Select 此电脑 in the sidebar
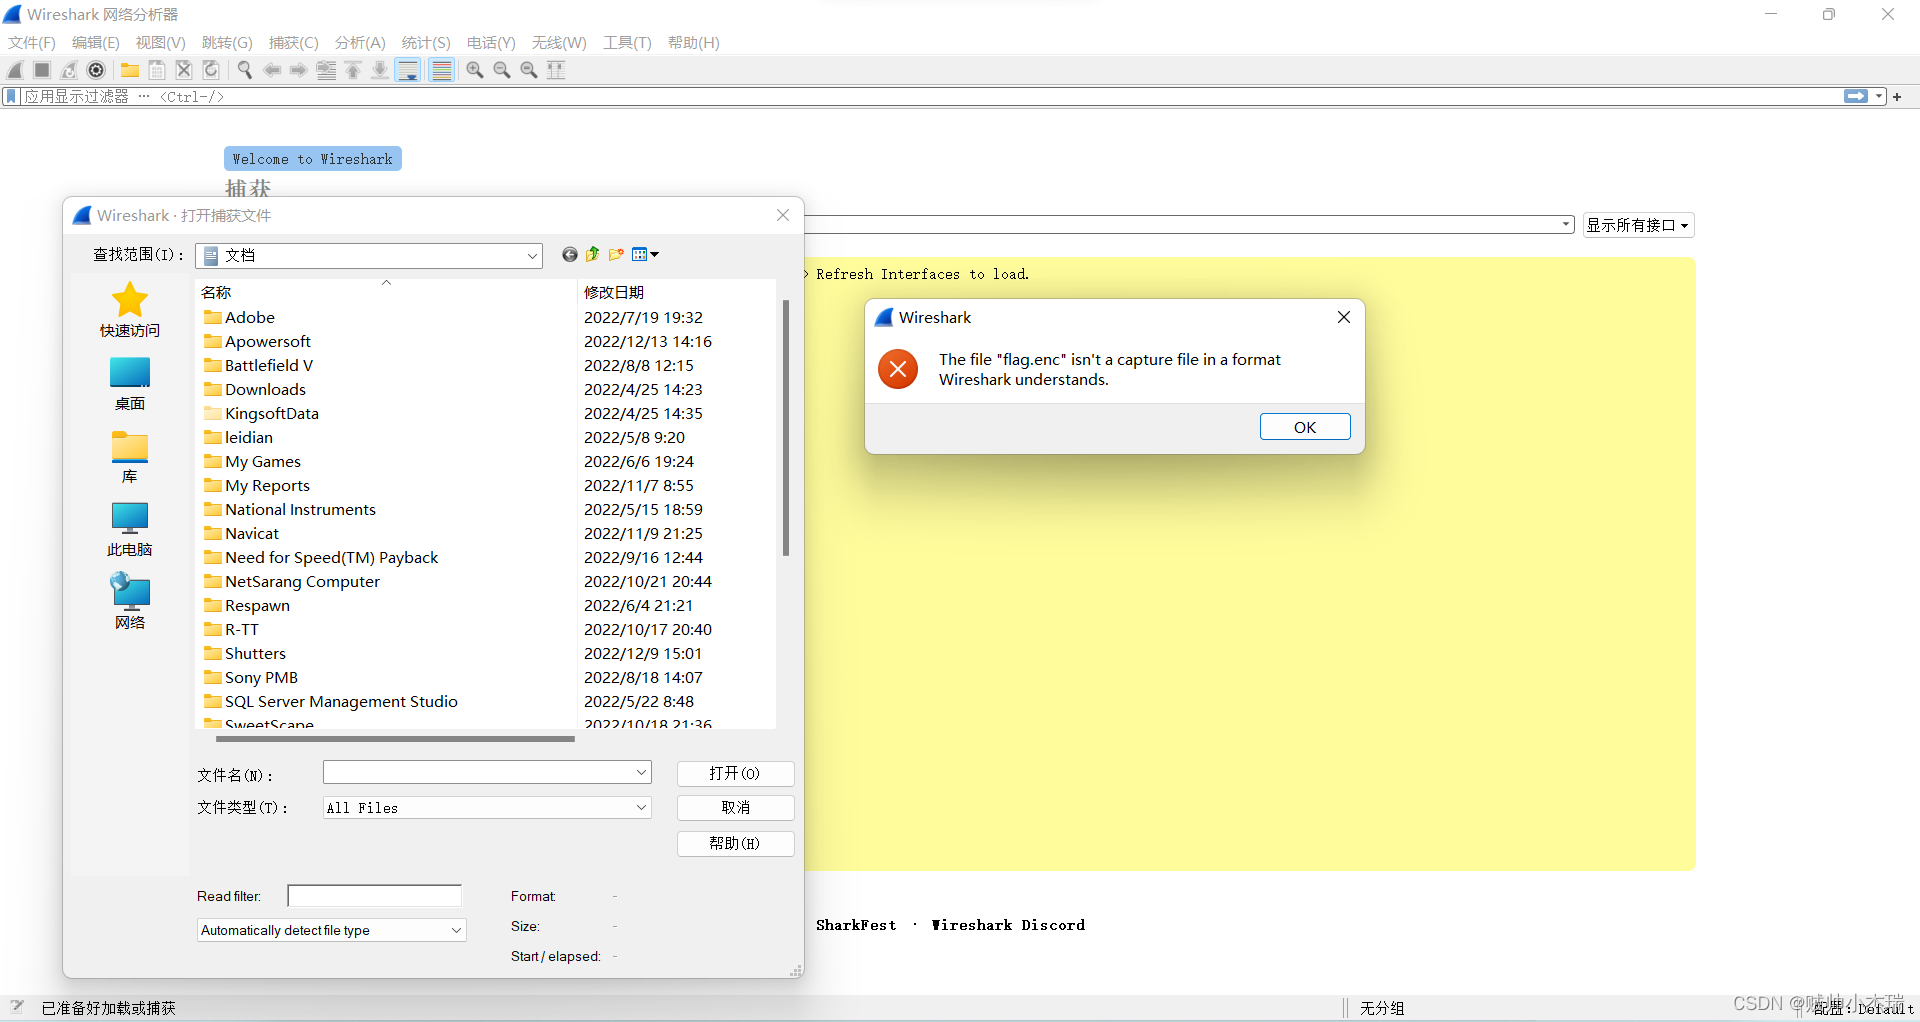The width and height of the screenshot is (1920, 1022). pyautogui.click(x=130, y=530)
